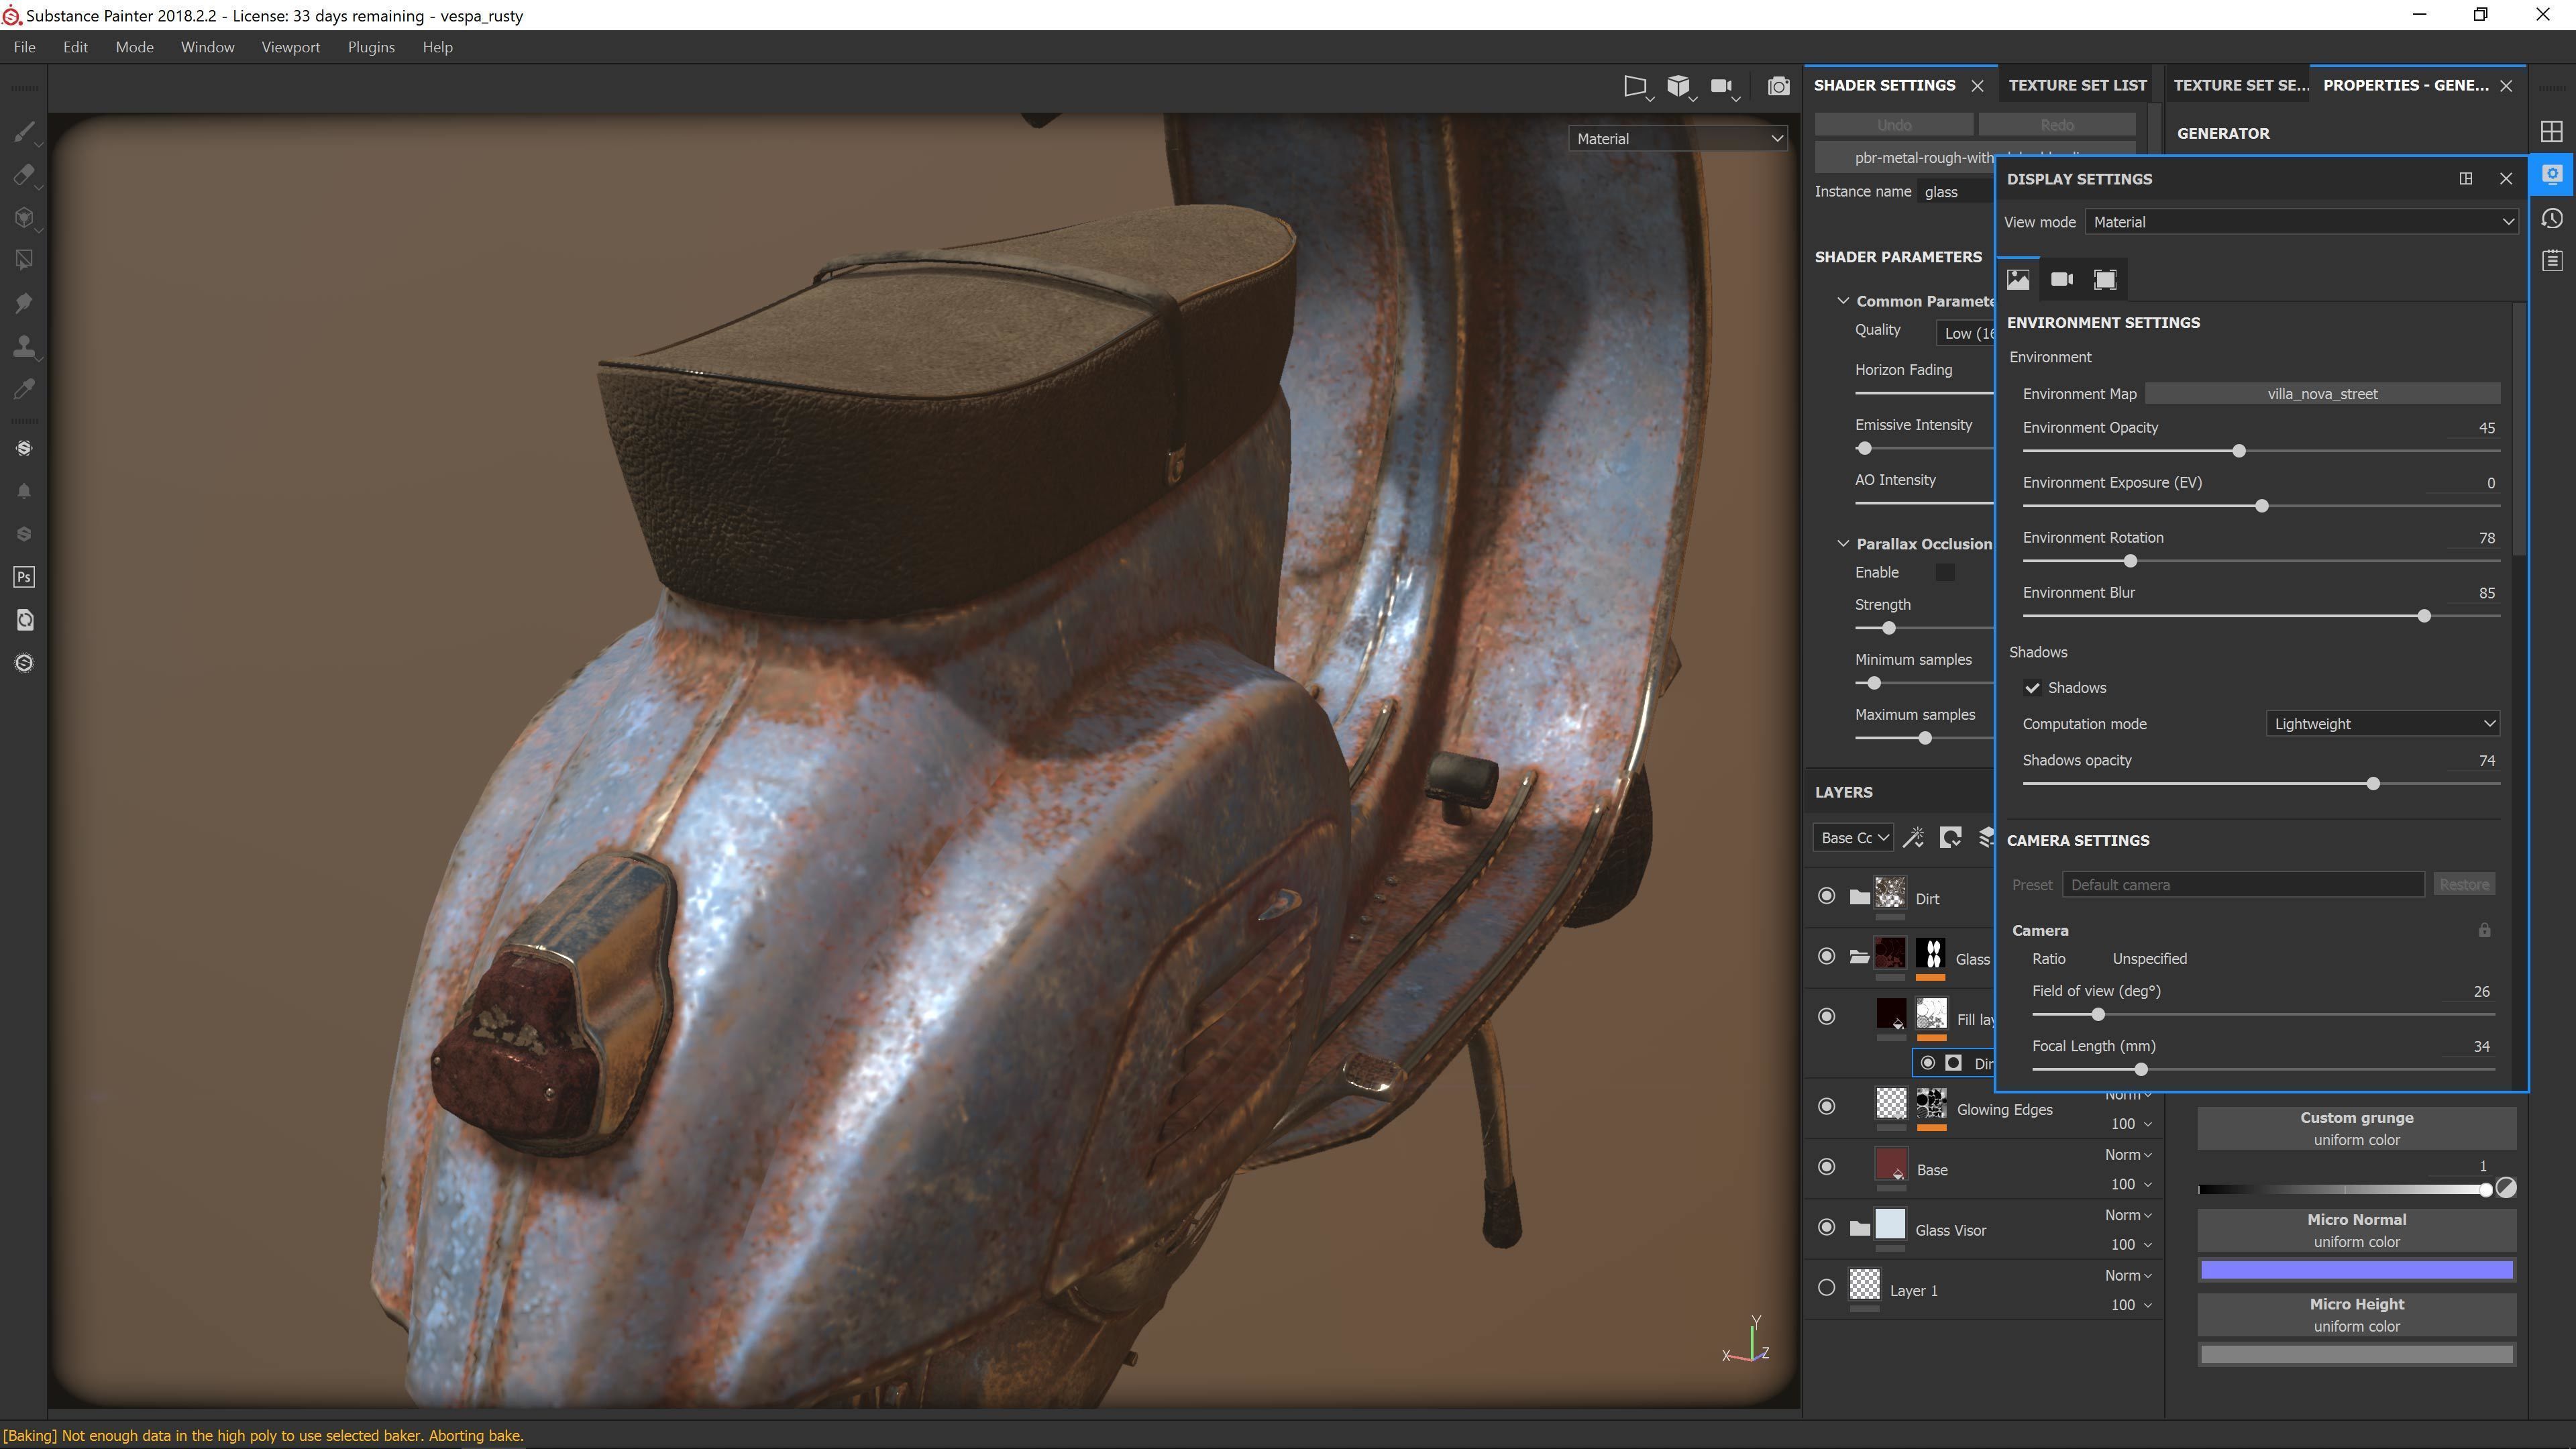This screenshot has height=1449, width=2576.
Task: Open the View mode Material dropdown in Display Settings
Action: (2301, 222)
